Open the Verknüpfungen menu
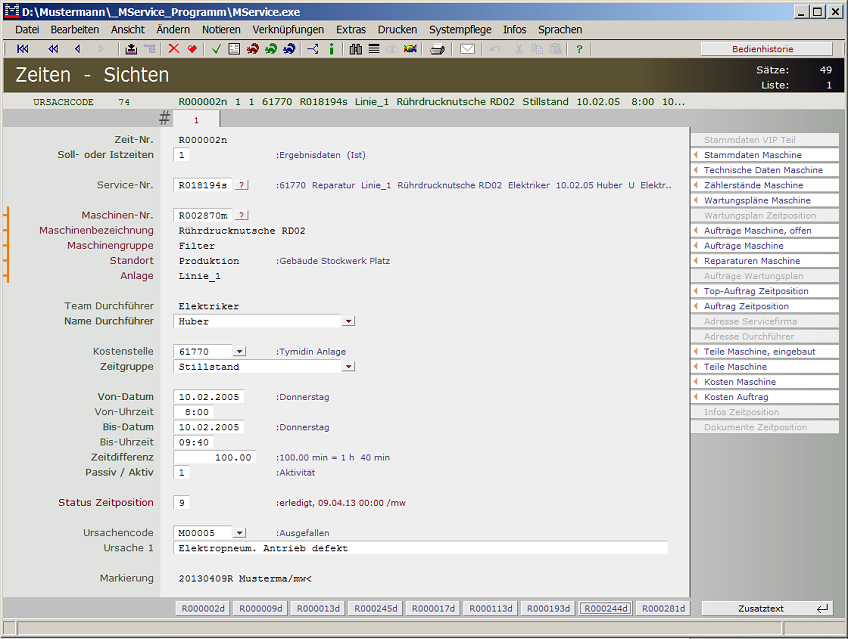The image size is (848, 639). click(288, 30)
